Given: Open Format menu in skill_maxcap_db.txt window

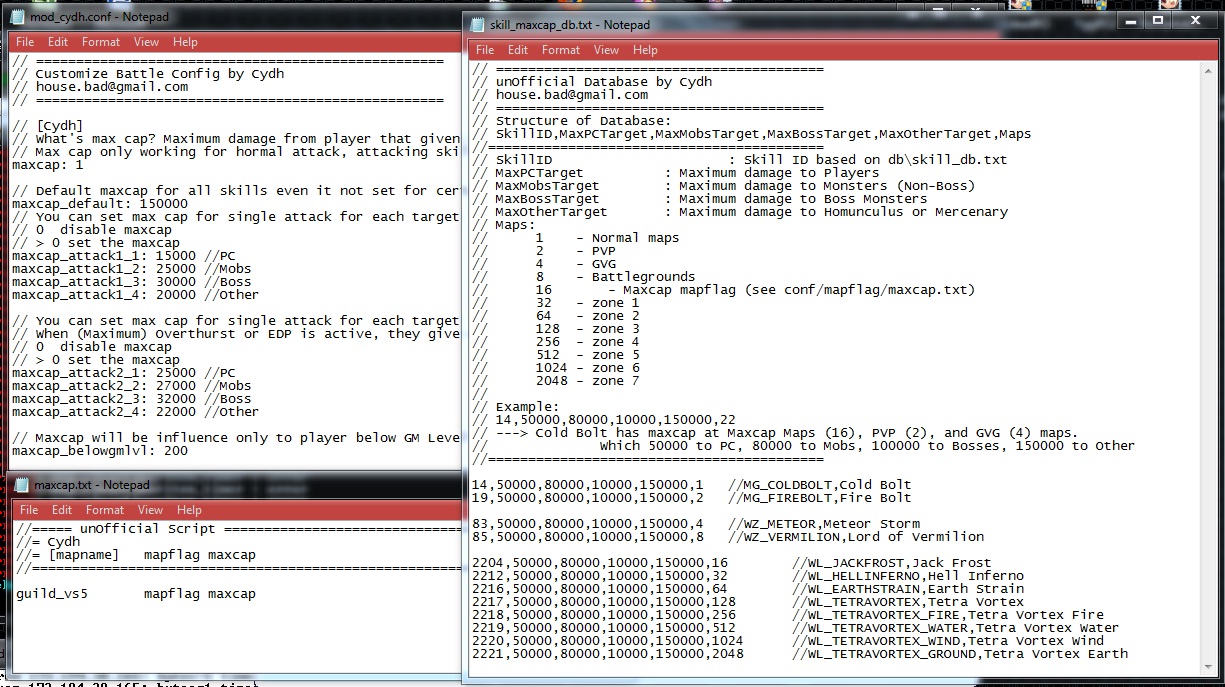Looking at the screenshot, I should 561,50.
